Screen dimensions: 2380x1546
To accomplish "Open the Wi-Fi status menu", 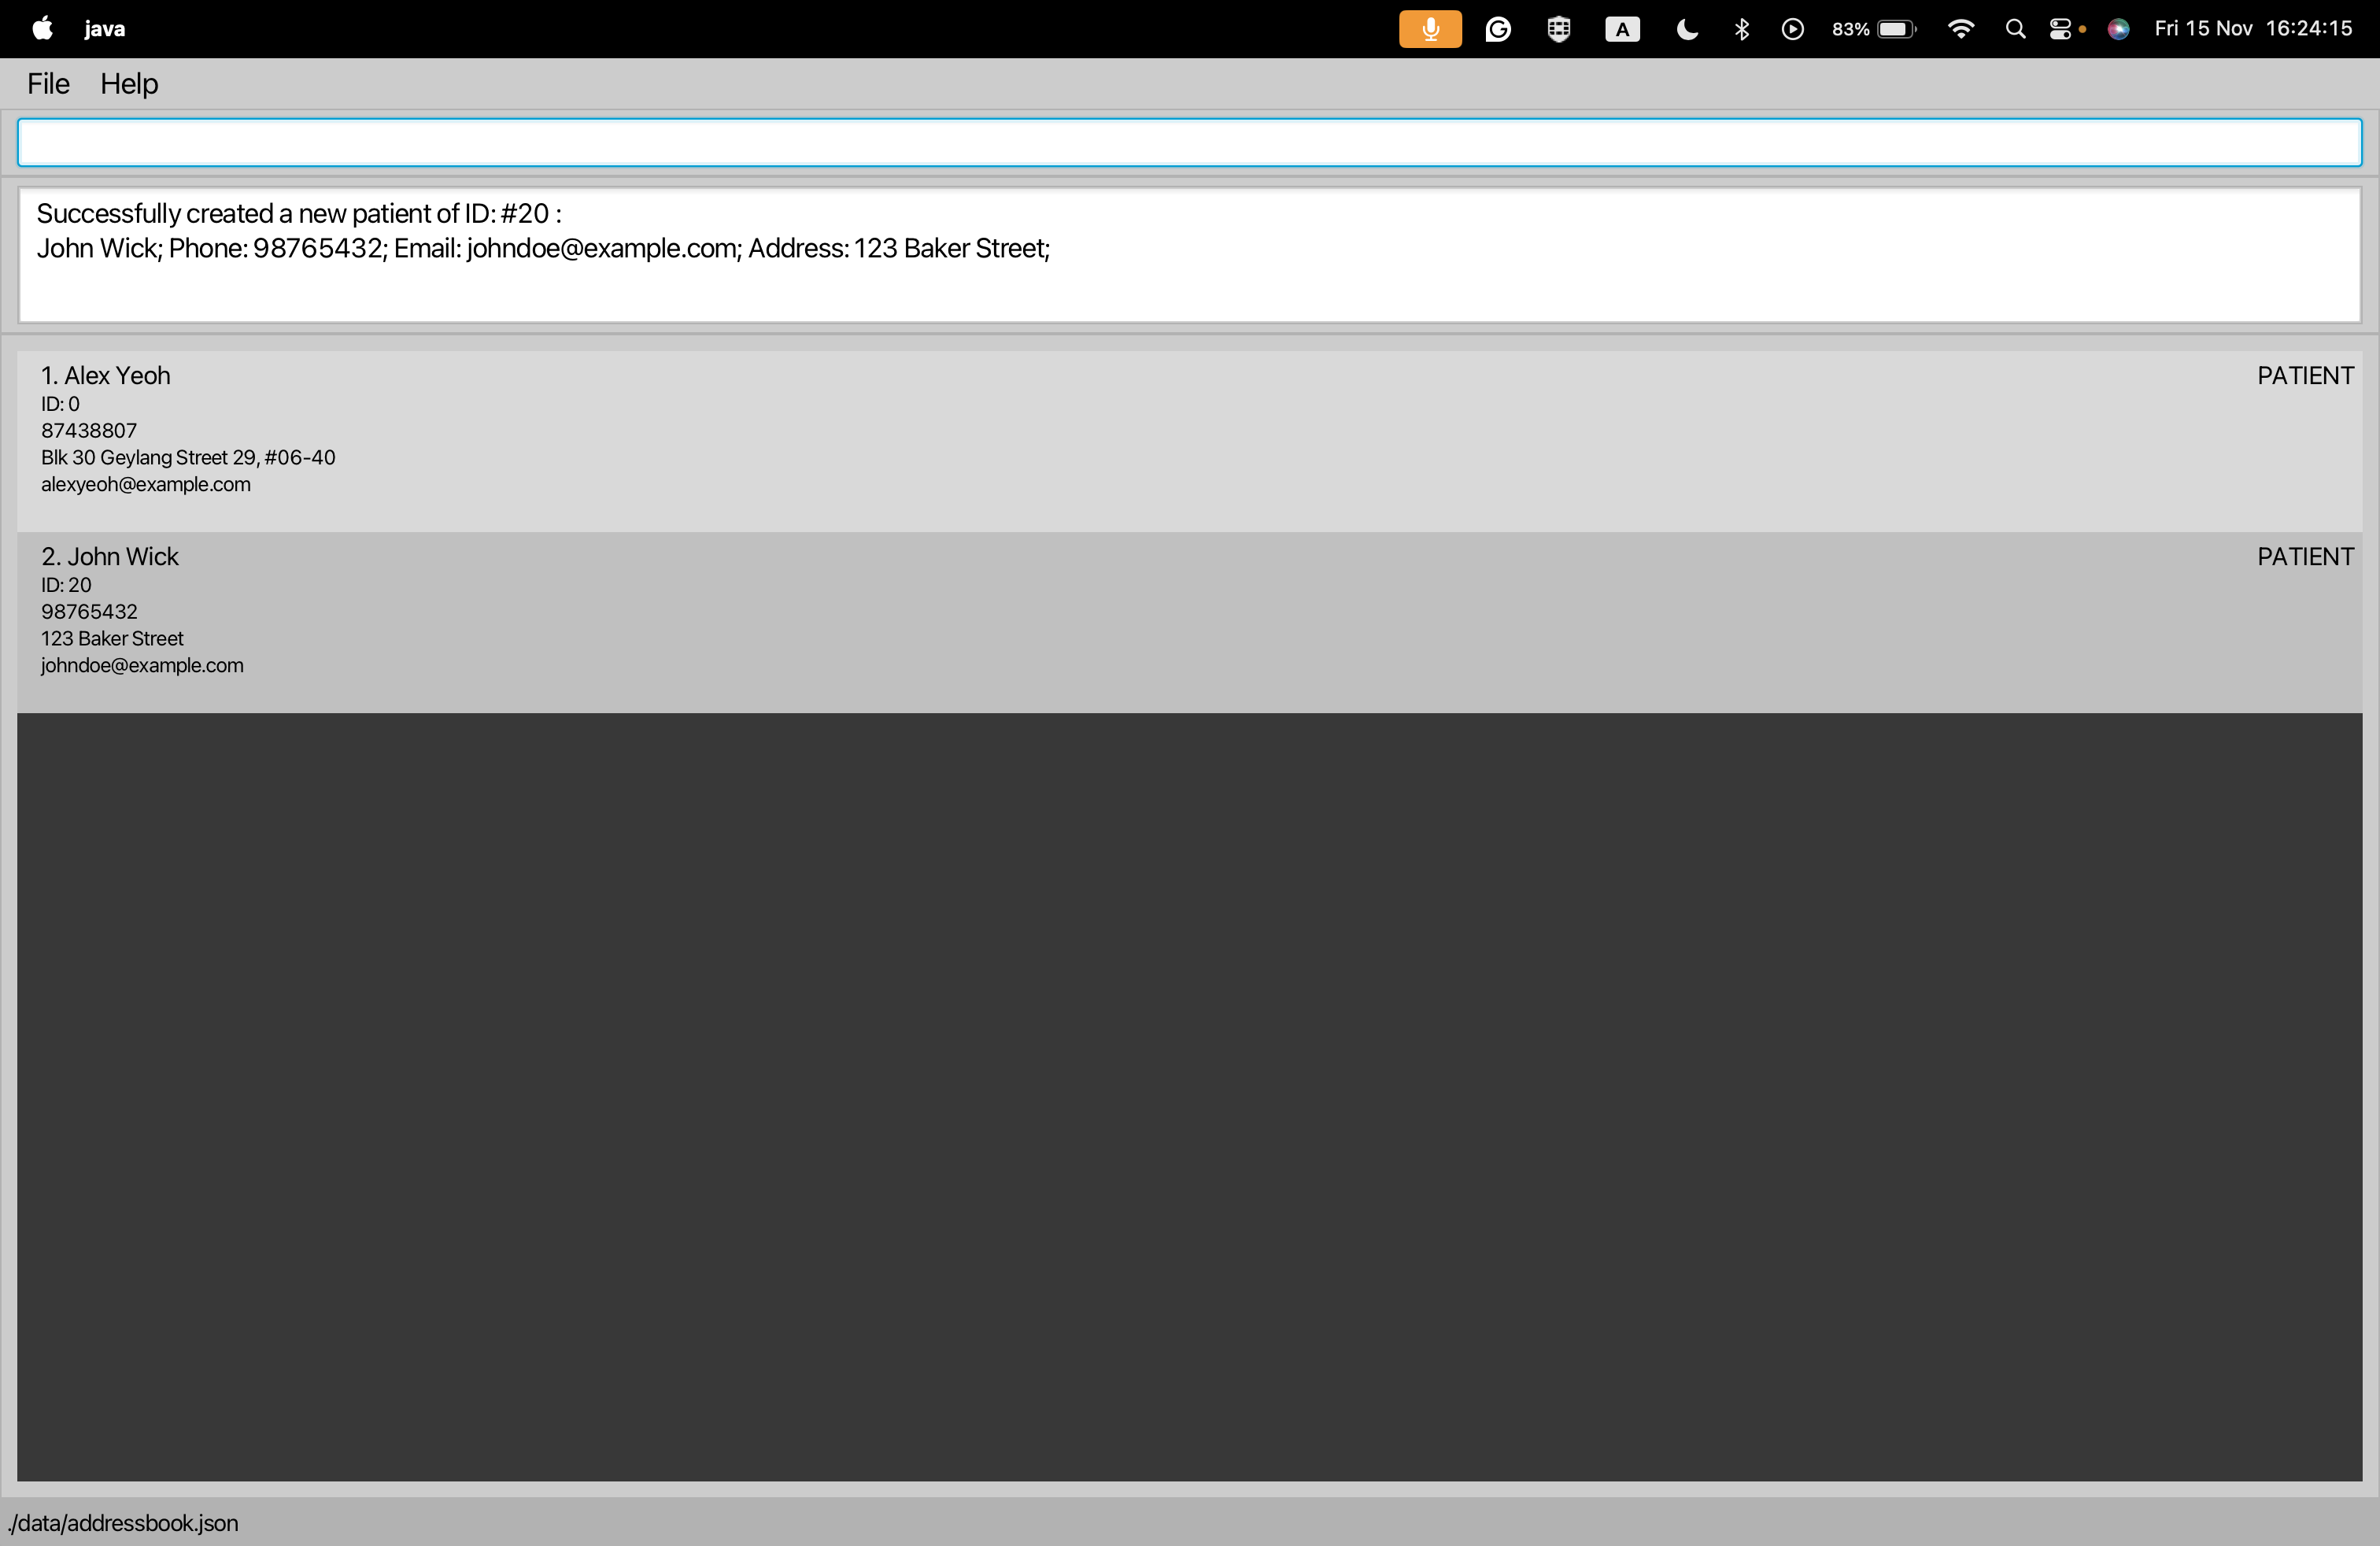I will tap(1960, 29).
